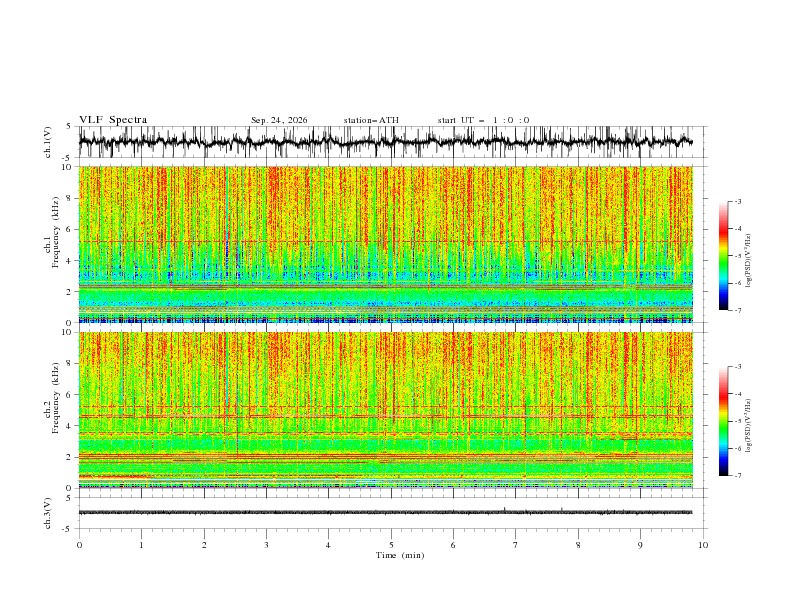Pick the upper PSD color scale bar
This screenshot has height=612, width=792.
point(723,256)
